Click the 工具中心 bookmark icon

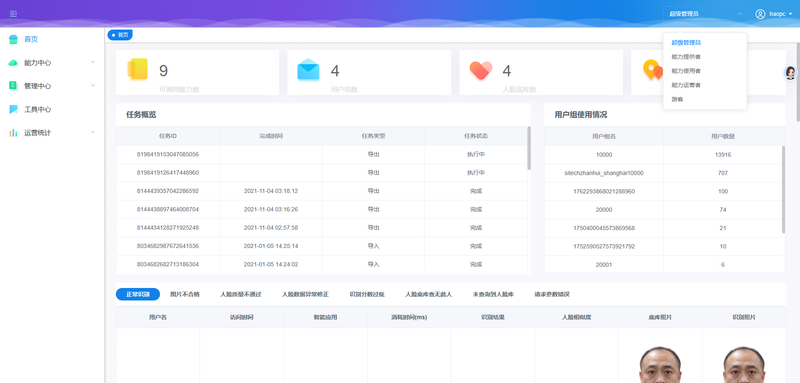tap(13, 109)
